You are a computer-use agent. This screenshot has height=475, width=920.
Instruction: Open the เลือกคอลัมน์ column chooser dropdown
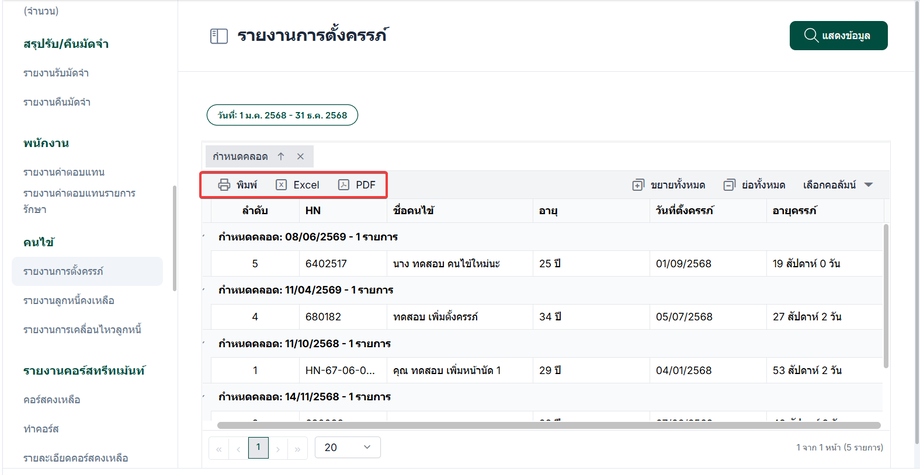coord(838,185)
